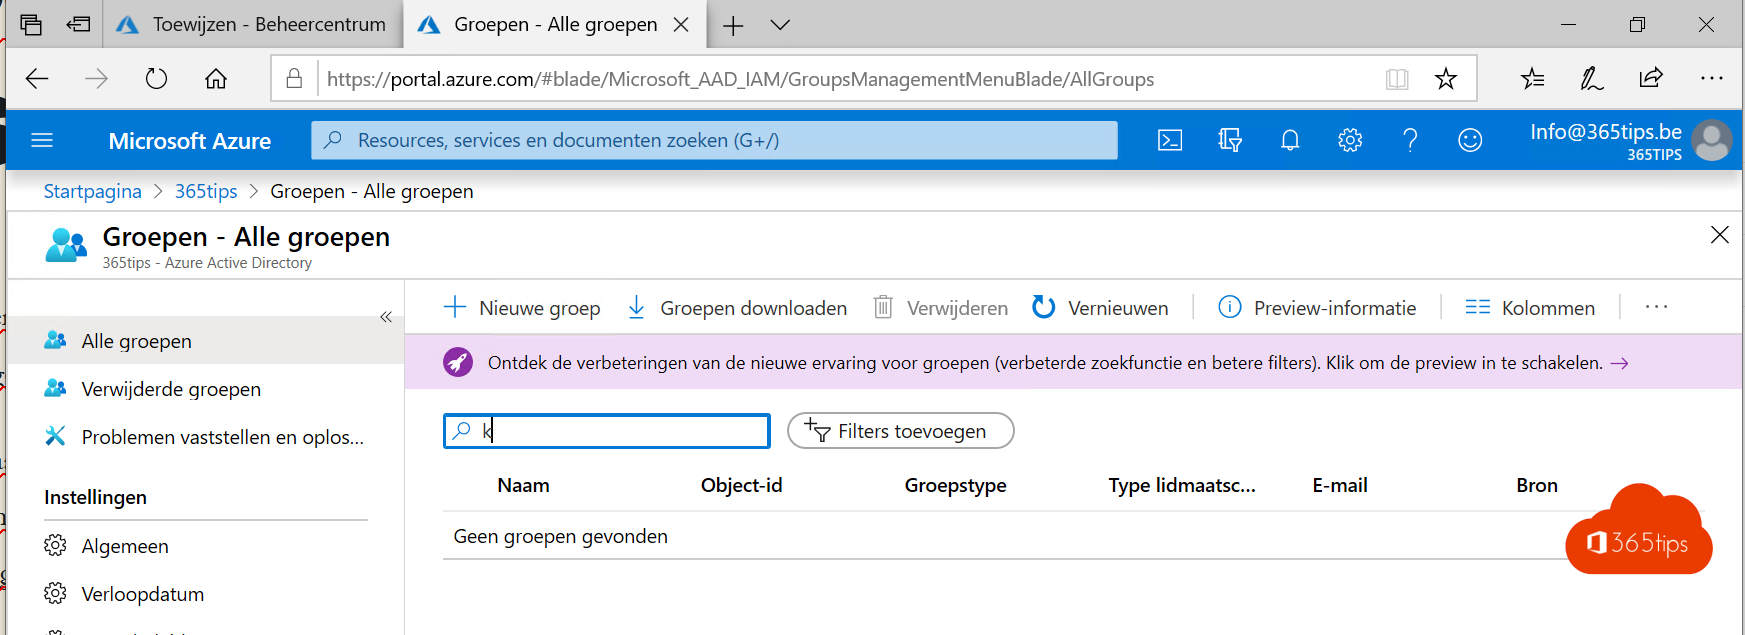Open portal settings gear icon
The image size is (1745, 635).
[x=1350, y=140]
